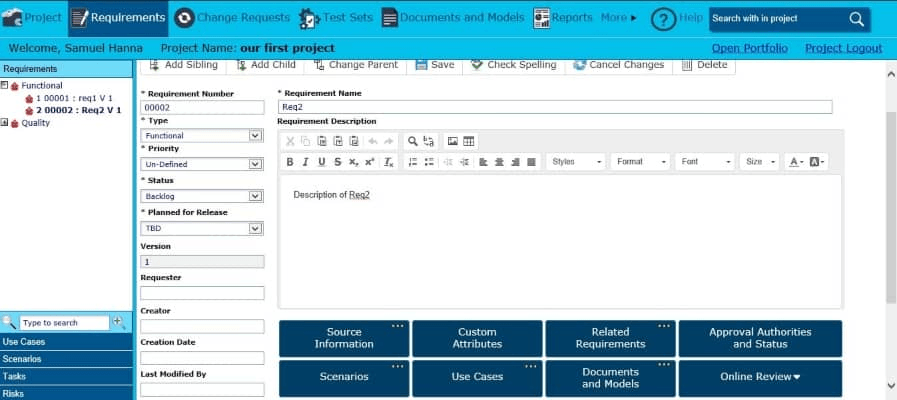Open Documents and Models in top nav
Image resolution: width=897 pixels, height=400 pixels.
[x=453, y=18]
